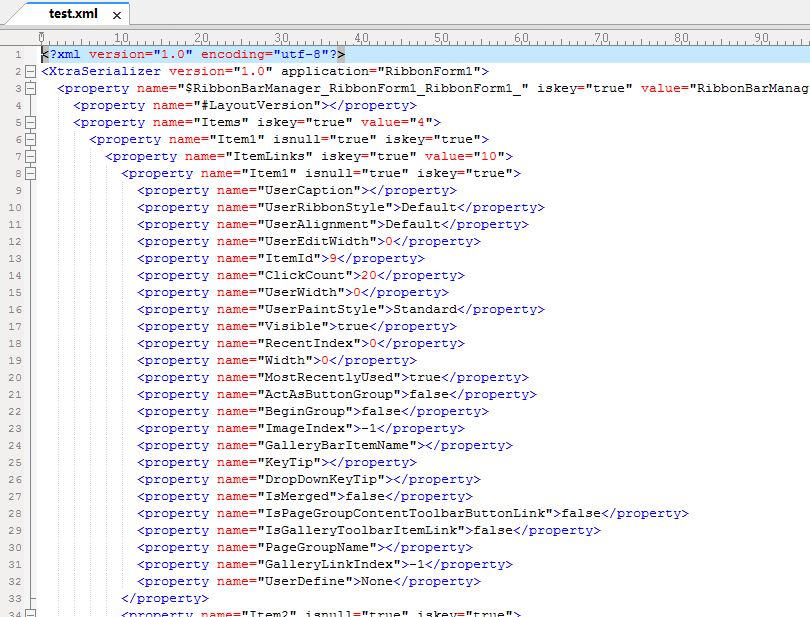Collapse the XtraSerializer fold on line 2
The image size is (810, 617).
tap(30, 71)
